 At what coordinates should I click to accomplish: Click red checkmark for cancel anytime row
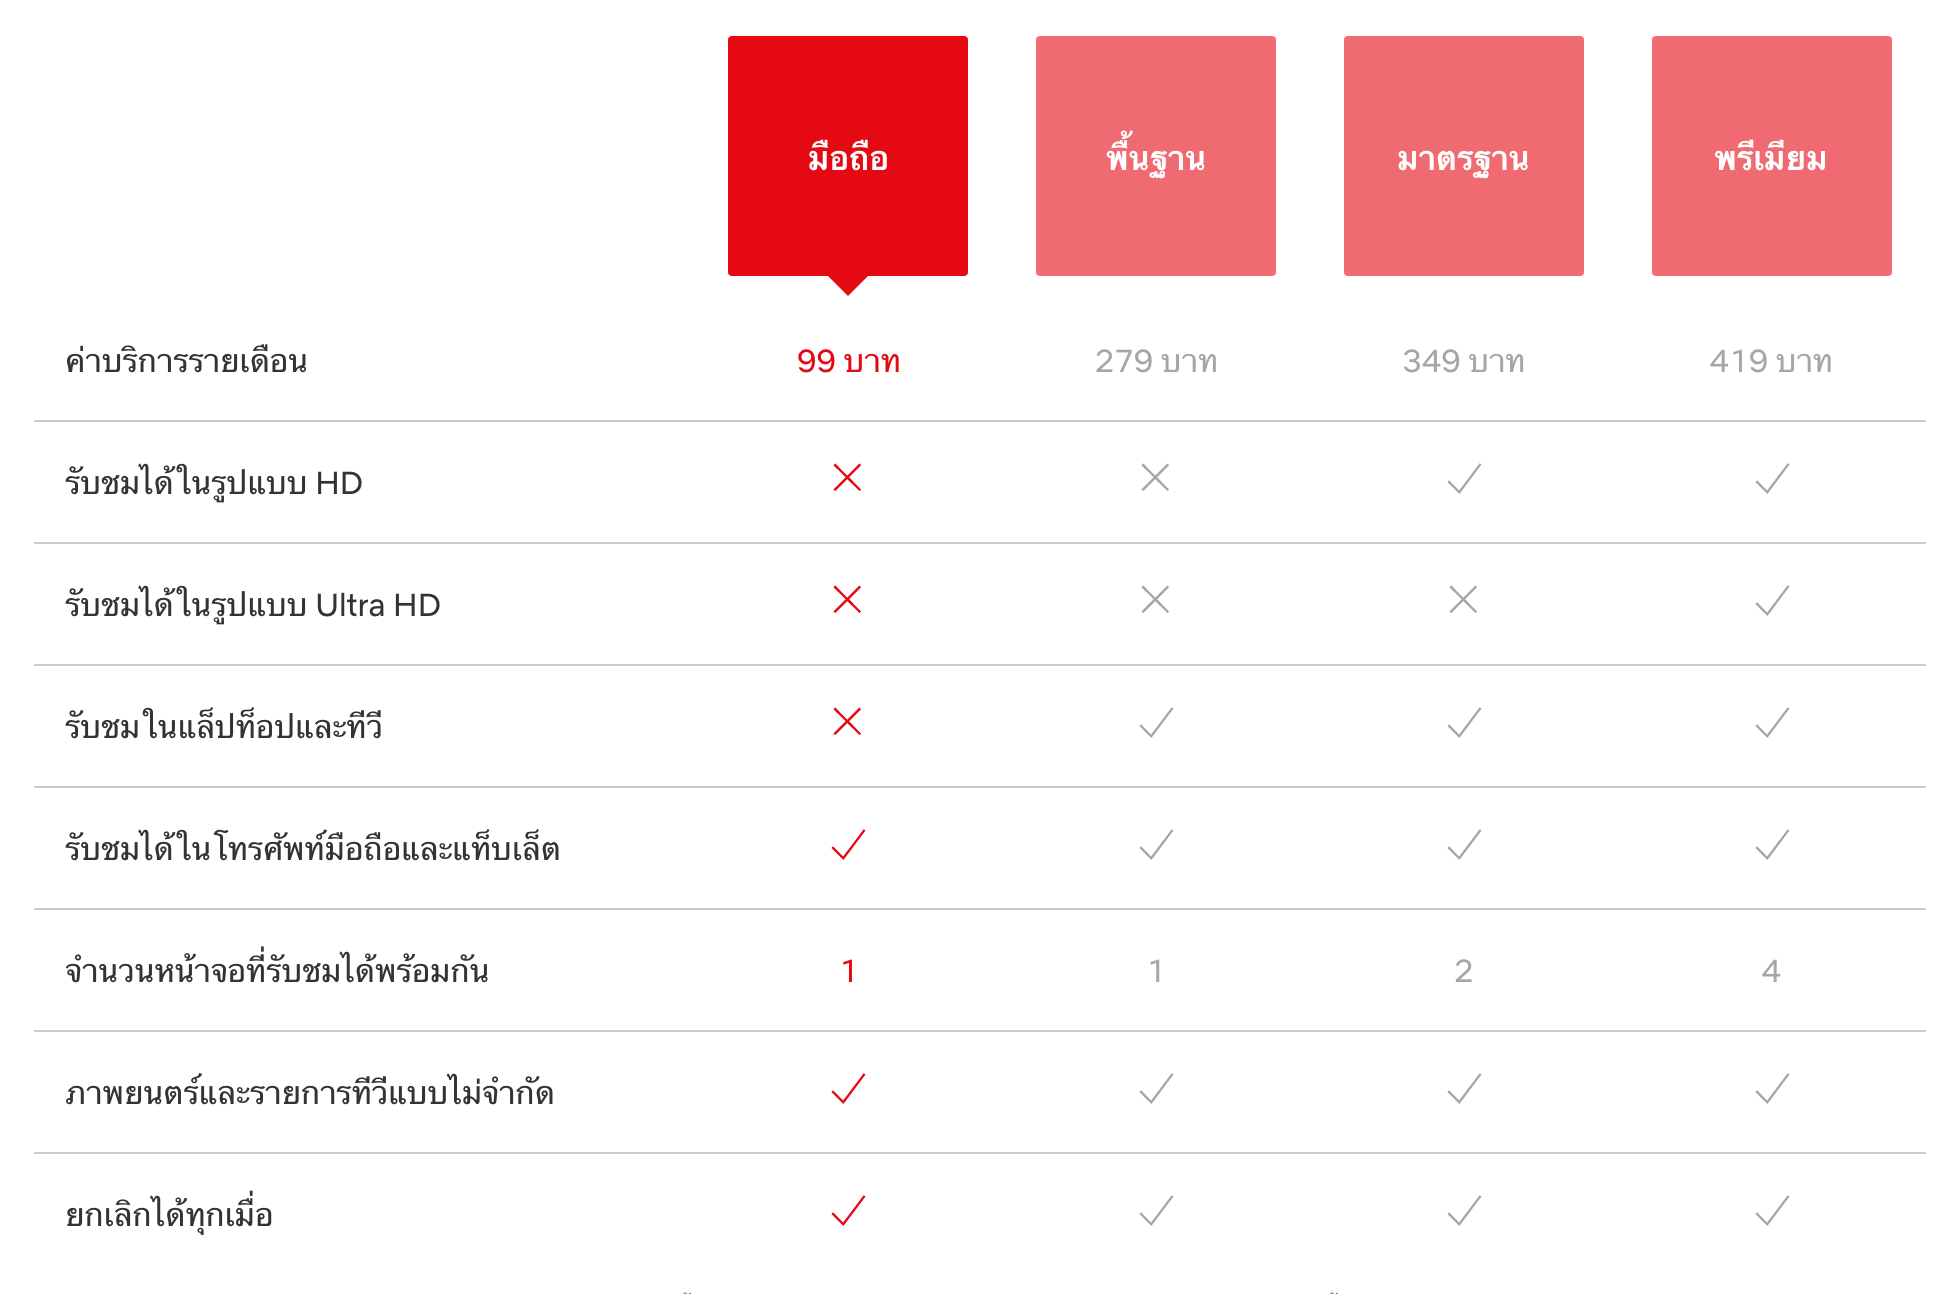[x=848, y=1210]
